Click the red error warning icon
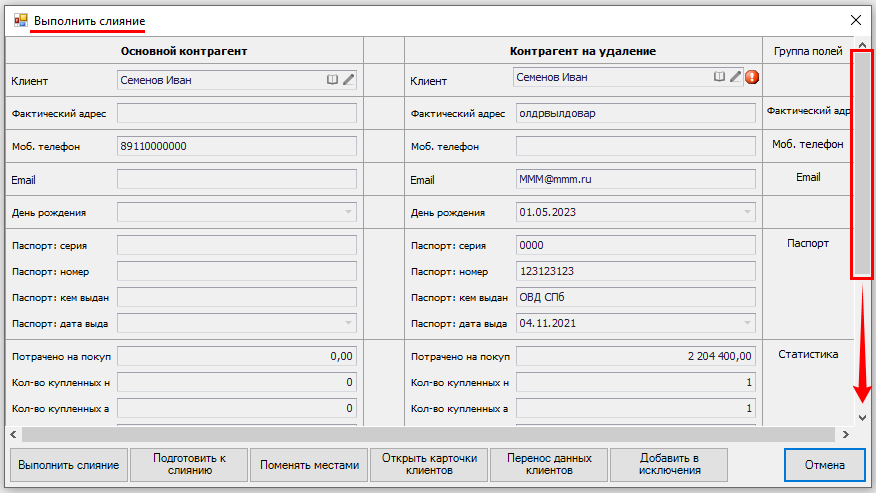The image size is (876, 493). point(752,77)
